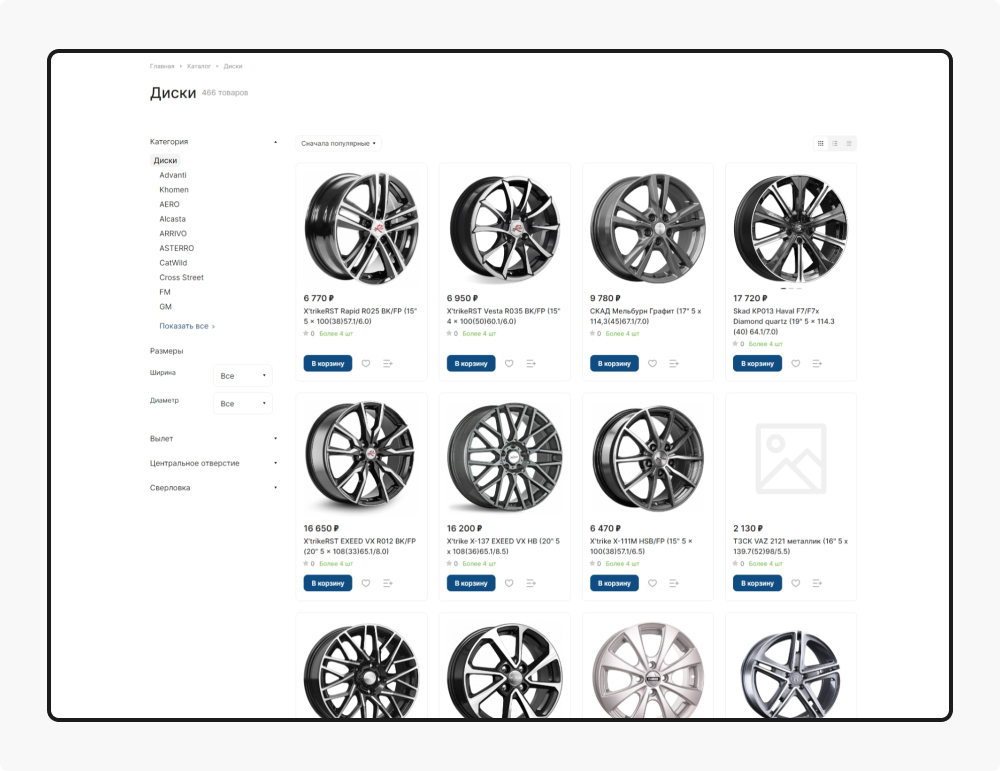
Task: Favorite the X'trikeRST EXEED VX R012 wheel
Action: coord(365,583)
